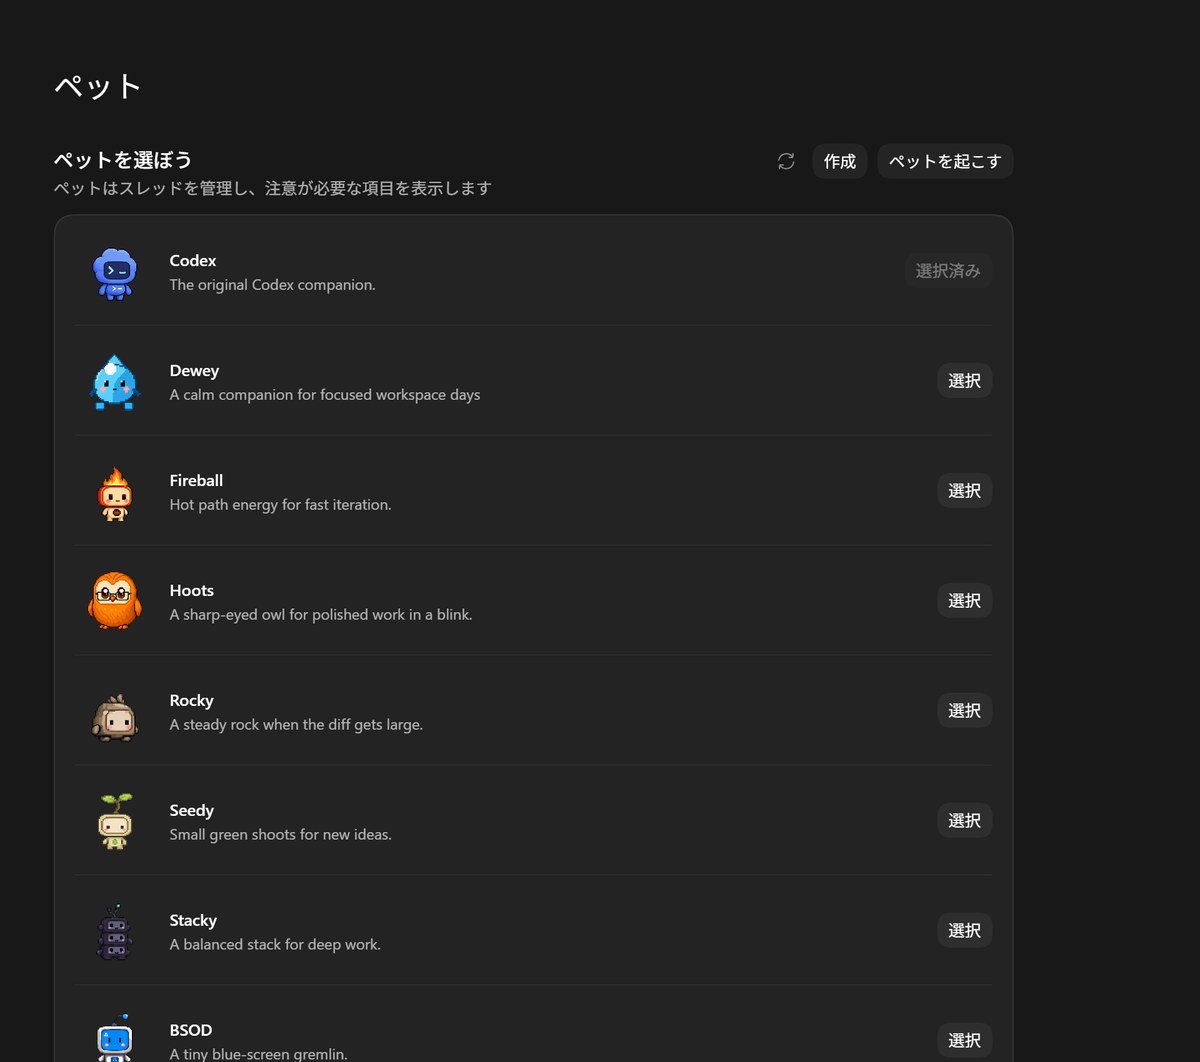Click "Small green shoots for new ideas."
Viewport: 1200px width, 1062px height.
(280, 835)
